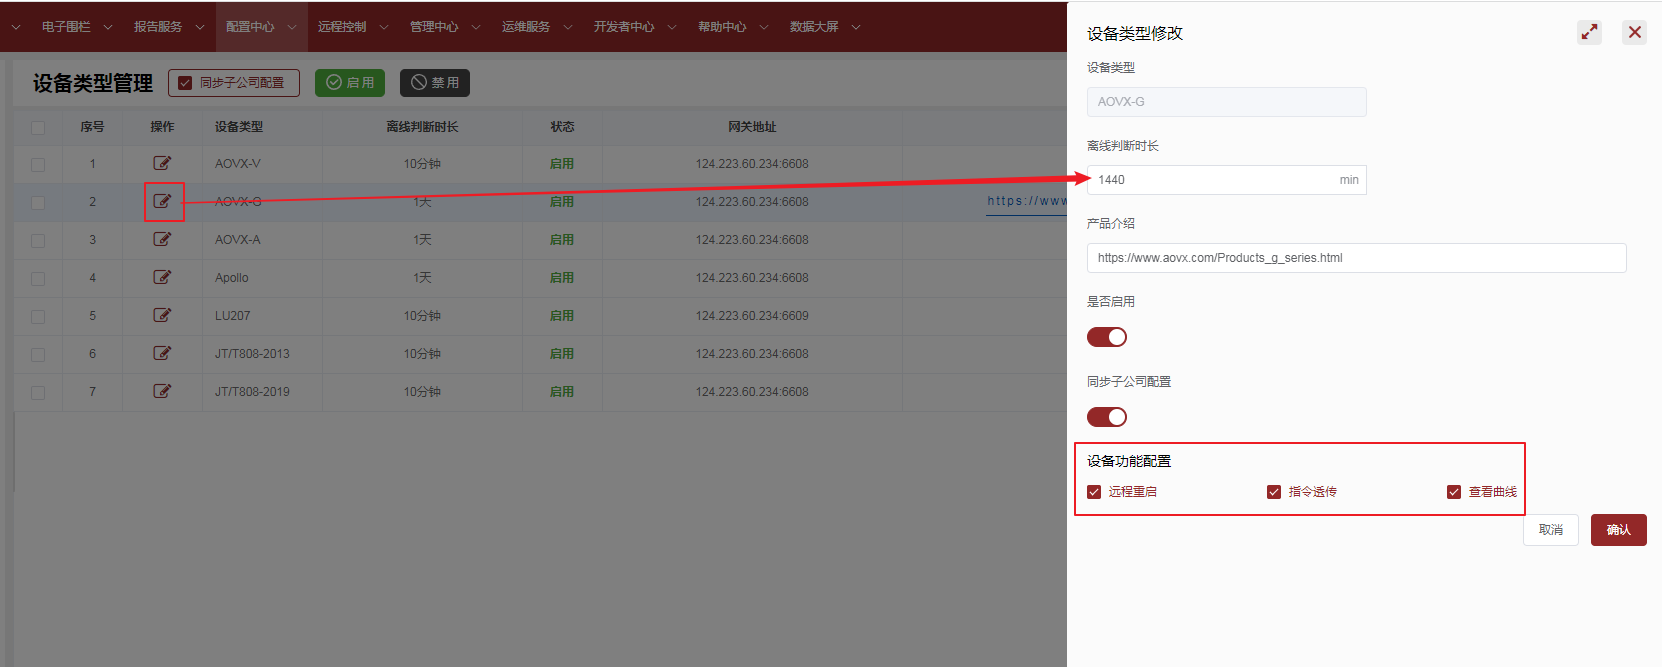Click the 离线判断时长 input field
Image resolution: width=1662 pixels, height=667 pixels.
pyautogui.click(x=1212, y=180)
